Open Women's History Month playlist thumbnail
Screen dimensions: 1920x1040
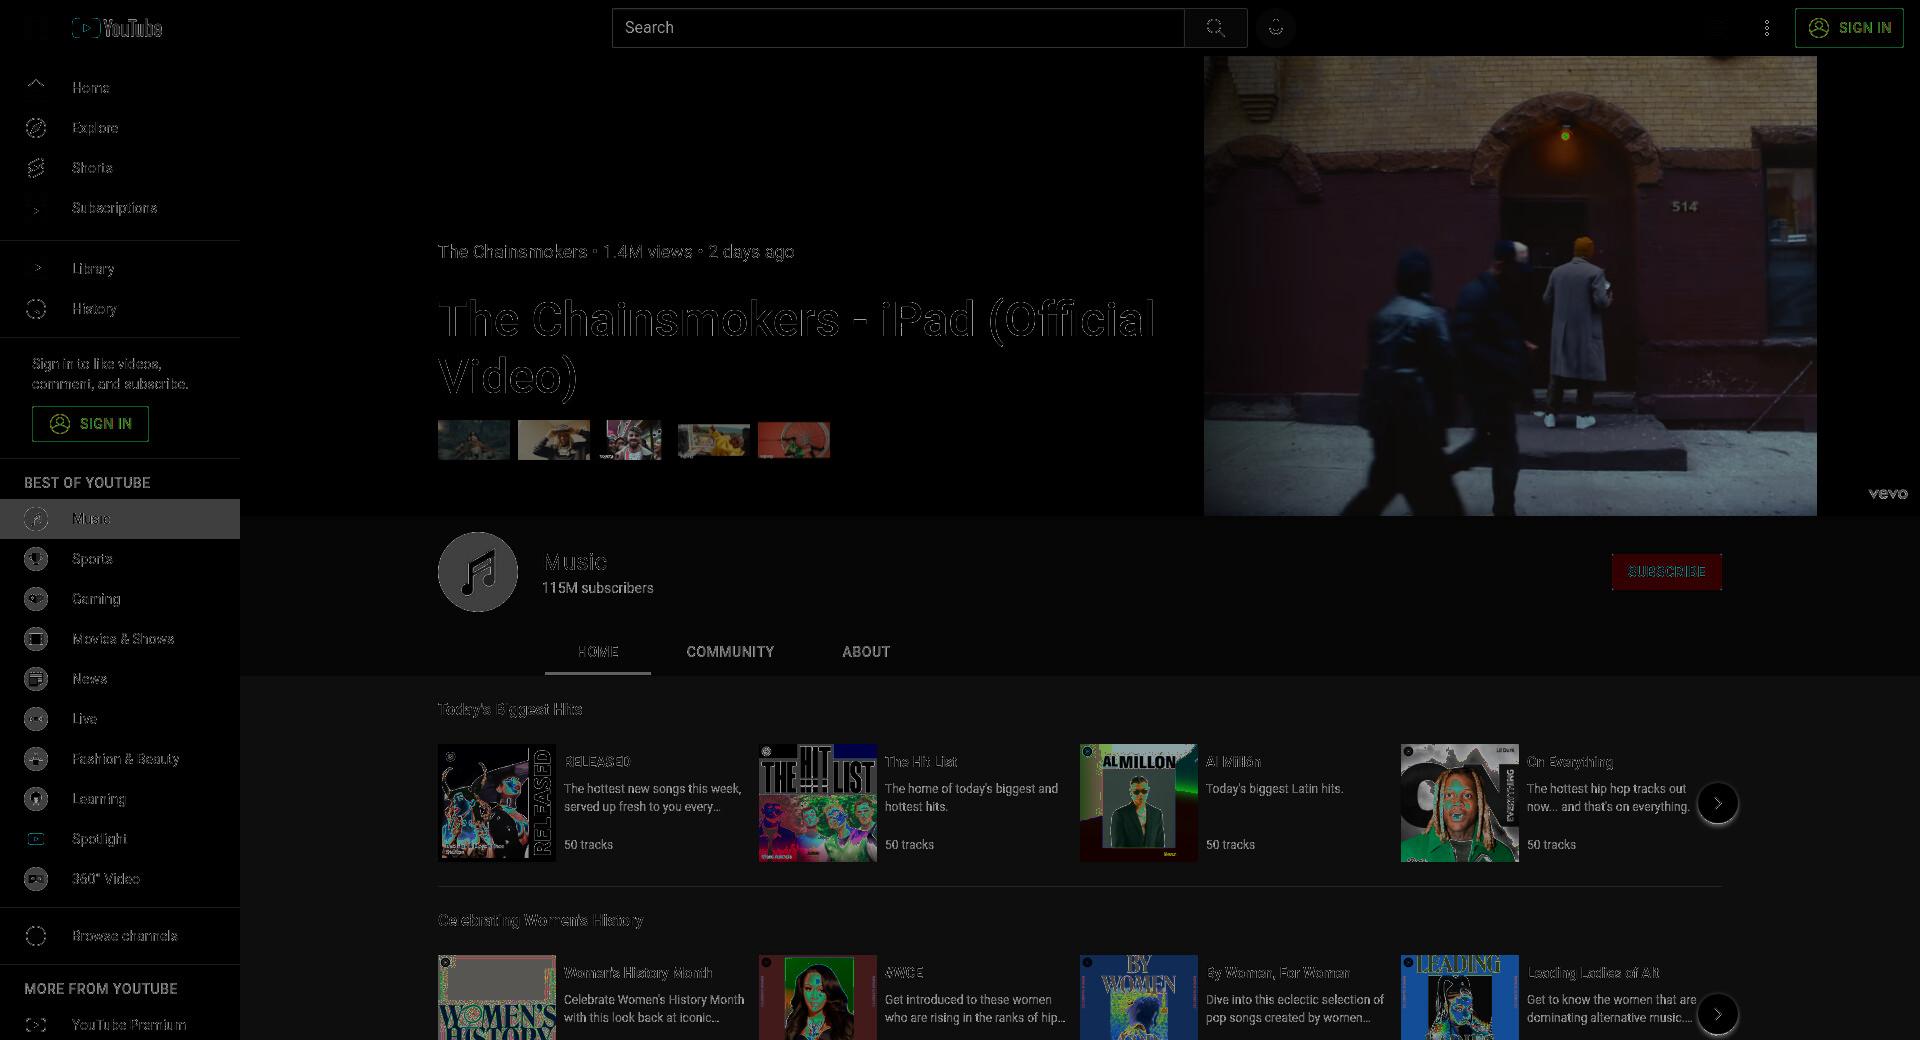tap(497, 997)
